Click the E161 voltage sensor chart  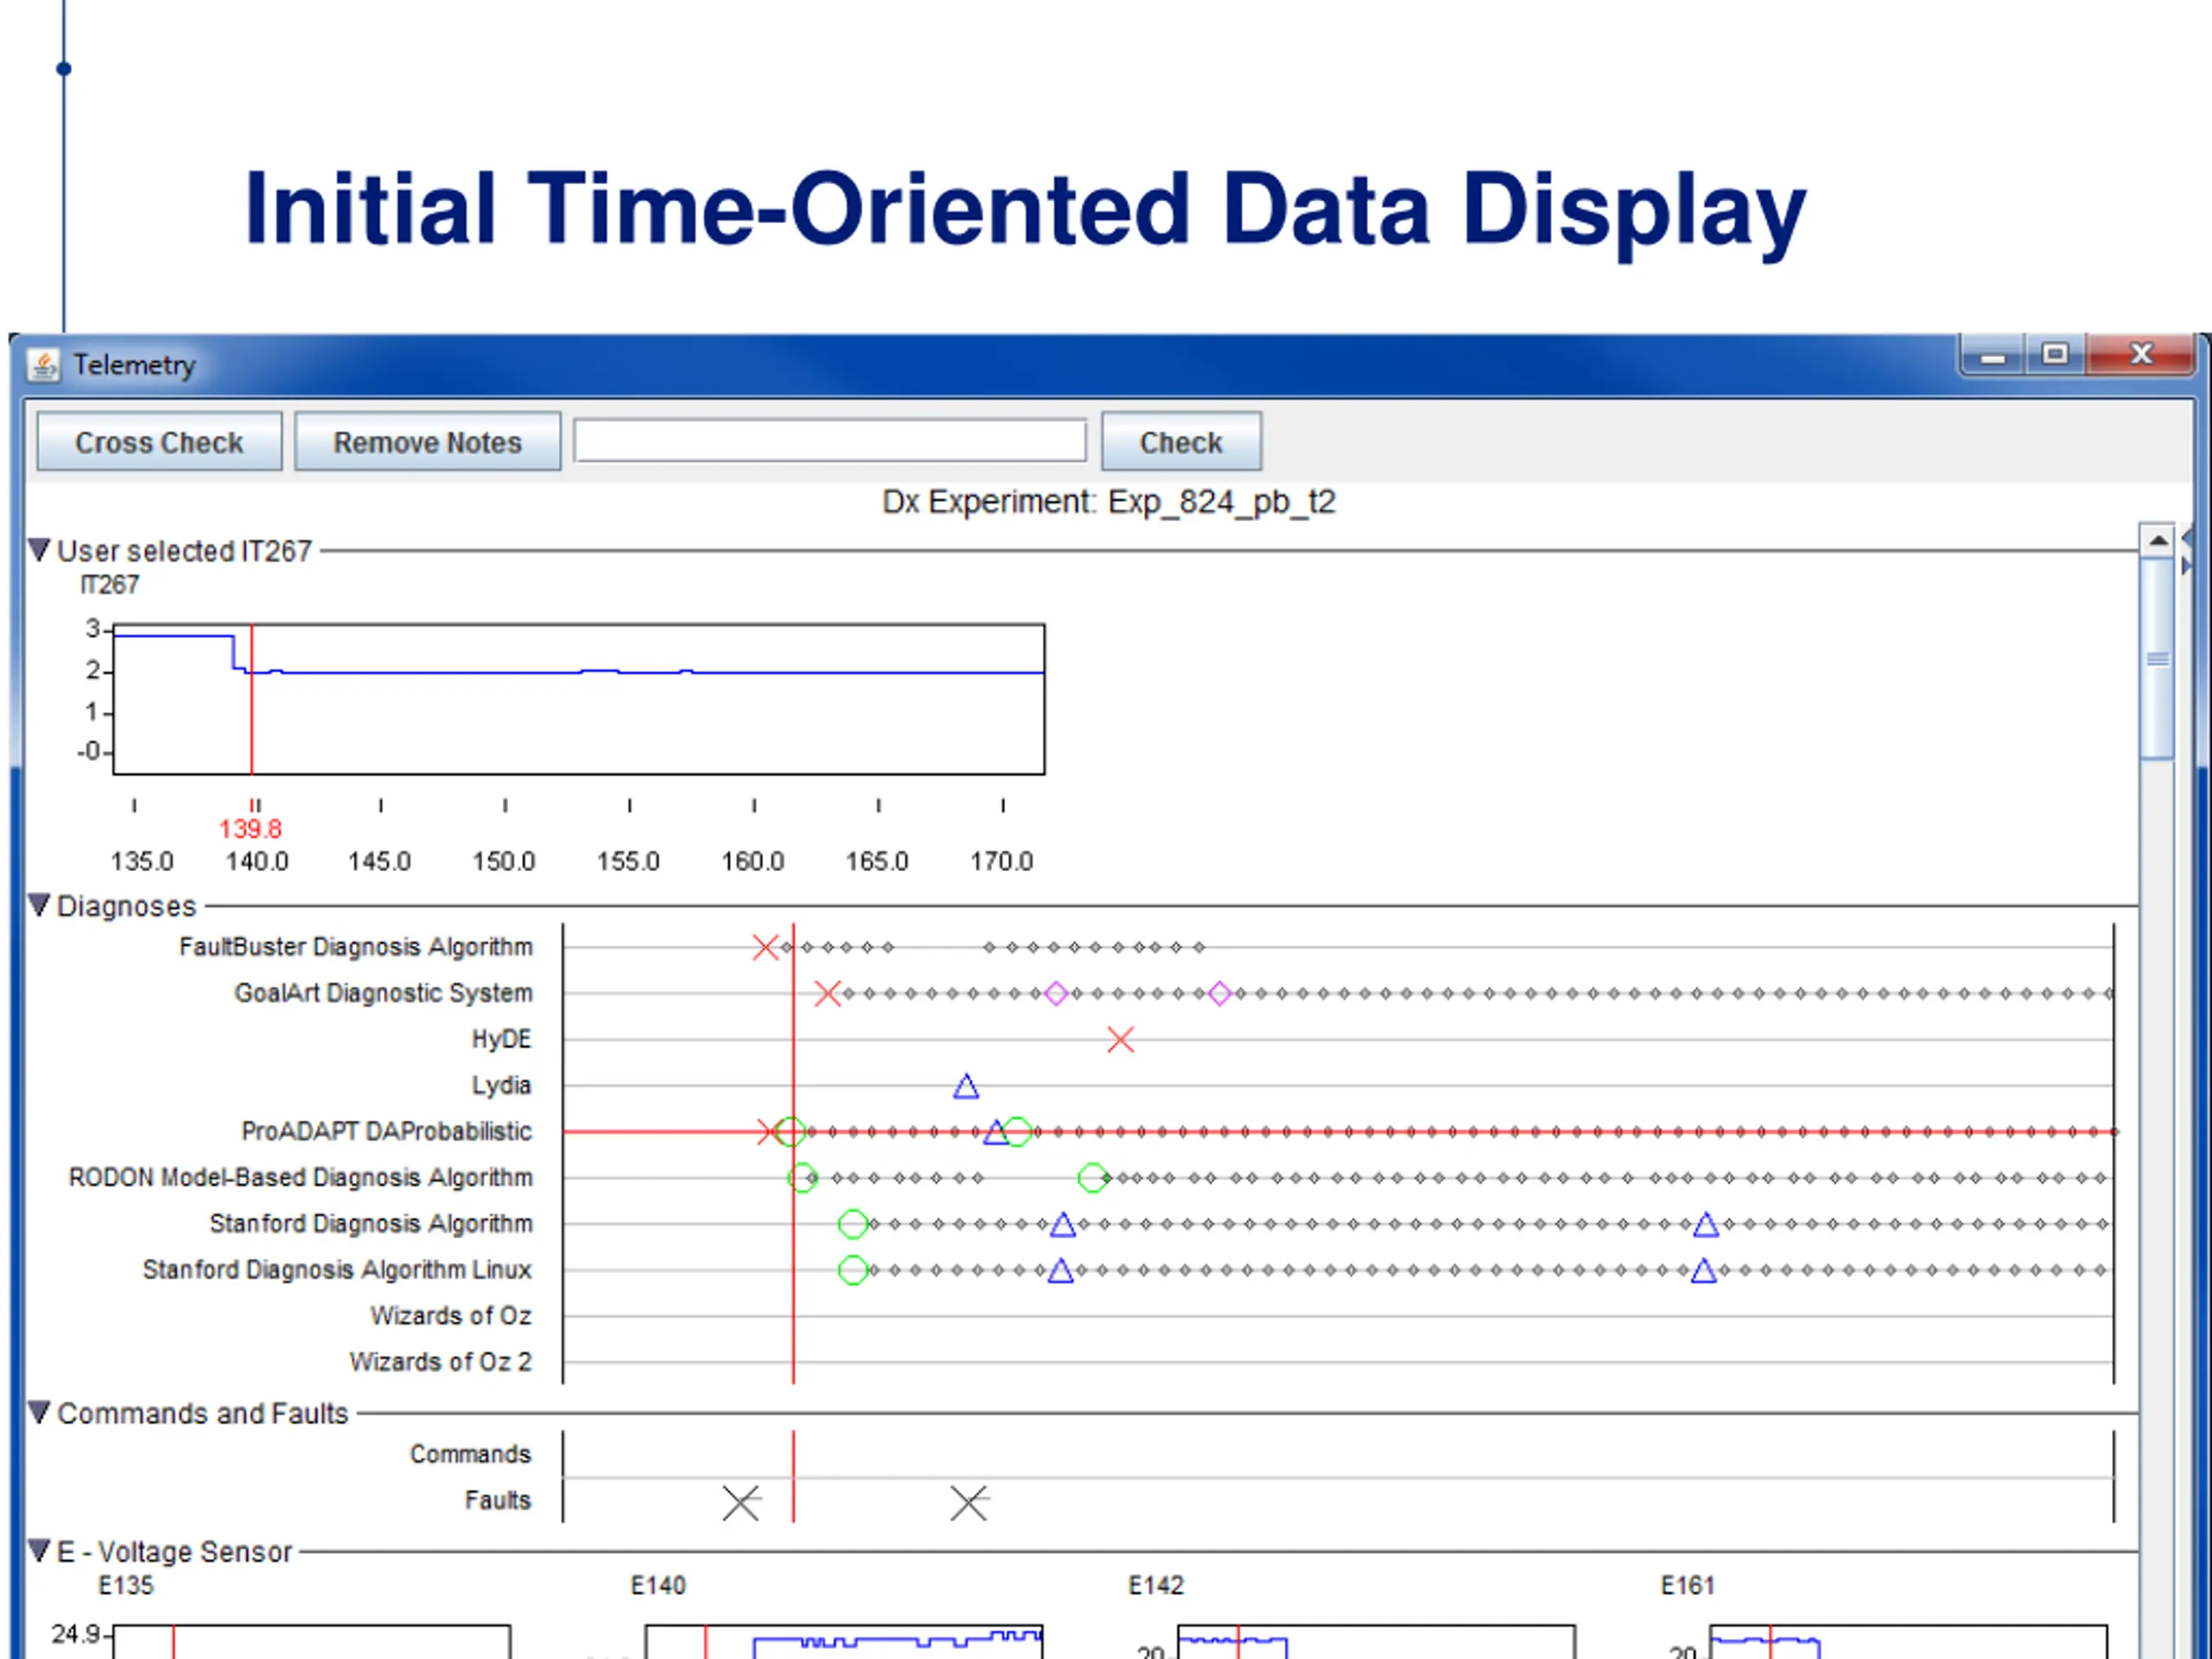click(x=1908, y=1641)
